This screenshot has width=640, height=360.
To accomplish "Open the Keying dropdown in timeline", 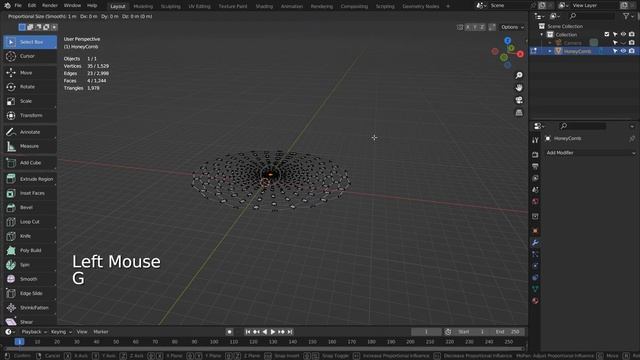I will (61, 332).
